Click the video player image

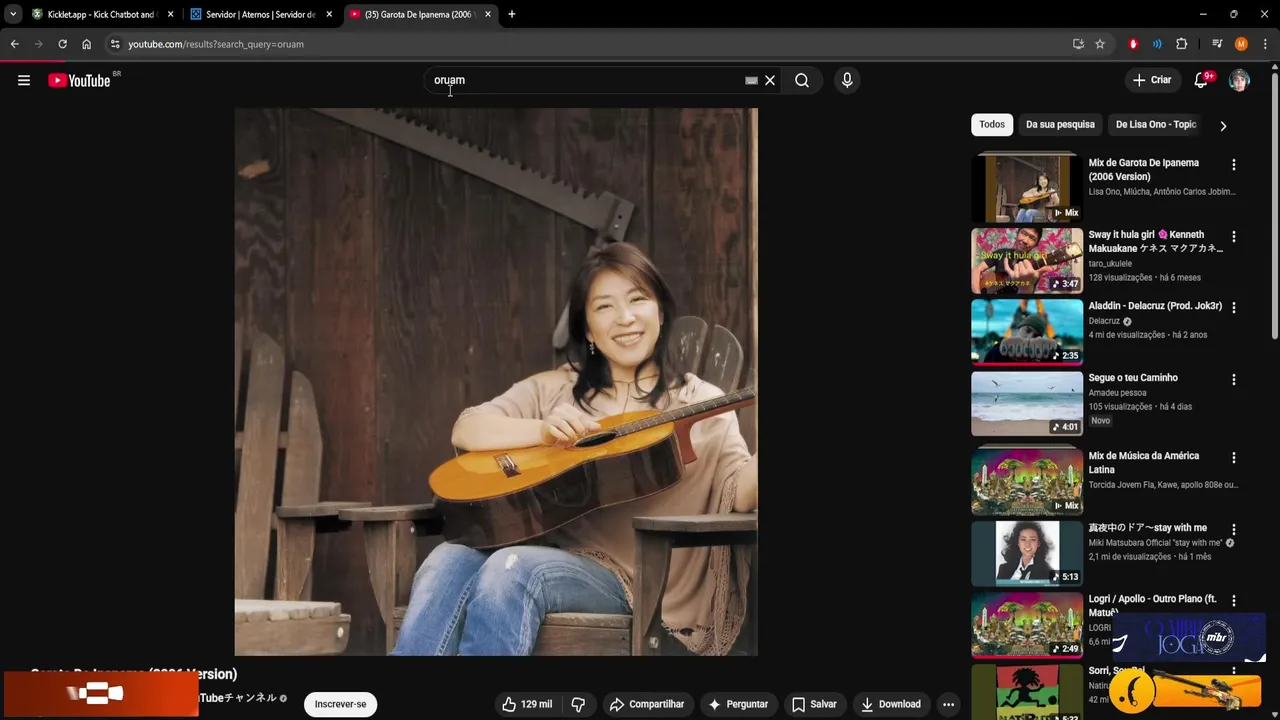pyautogui.click(x=496, y=382)
